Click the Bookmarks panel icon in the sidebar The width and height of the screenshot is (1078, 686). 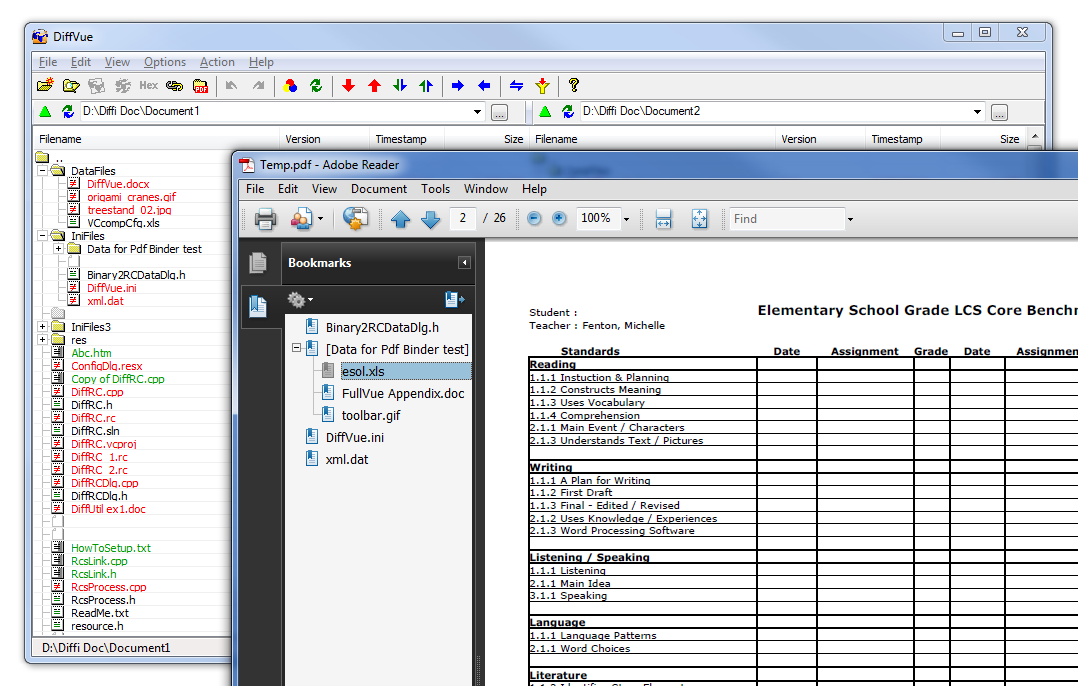258,306
